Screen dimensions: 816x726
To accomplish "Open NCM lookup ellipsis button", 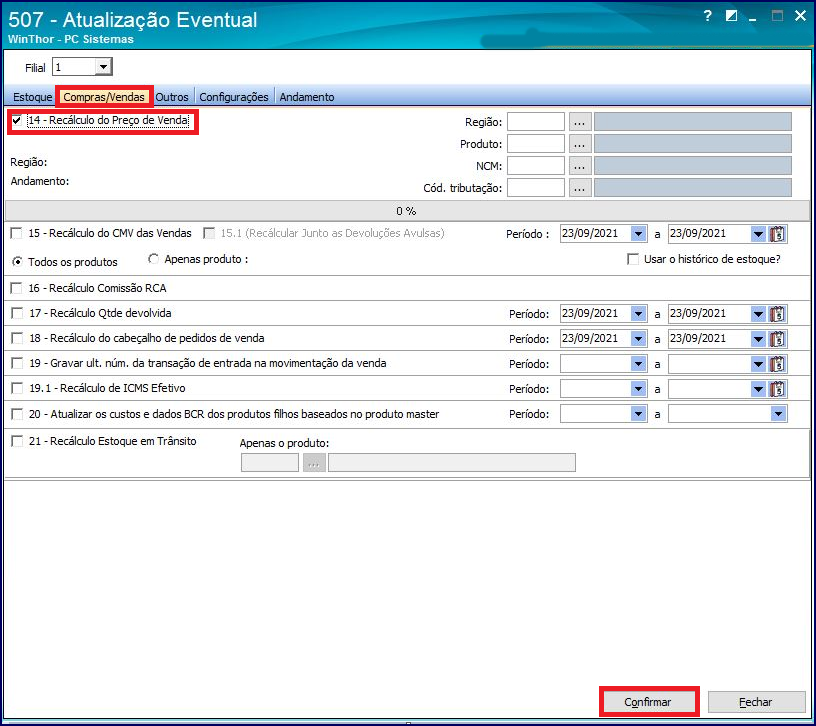I will pyautogui.click(x=580, y=166).
